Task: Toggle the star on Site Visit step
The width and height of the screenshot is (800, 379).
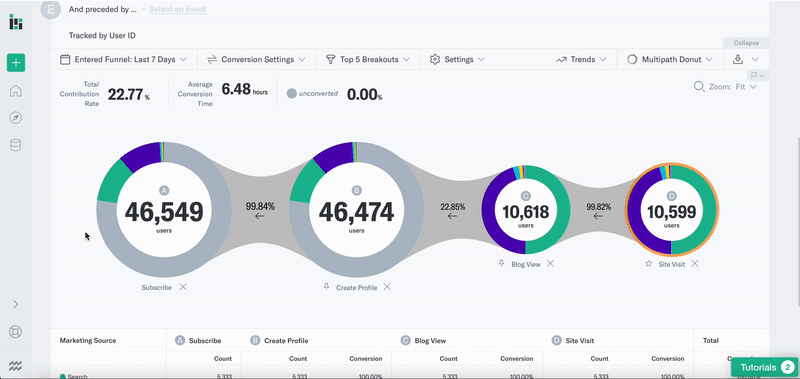Action: point(648,264)
